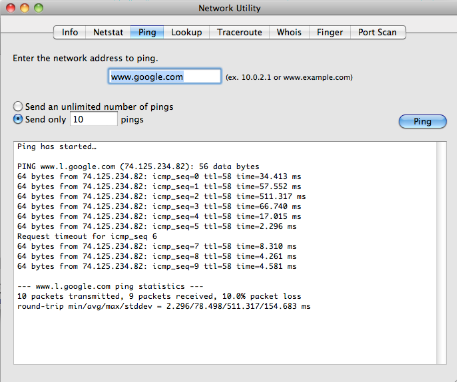
Task: Click the 'Enter the network address to ping.' label
Action: tap(85, 58)
